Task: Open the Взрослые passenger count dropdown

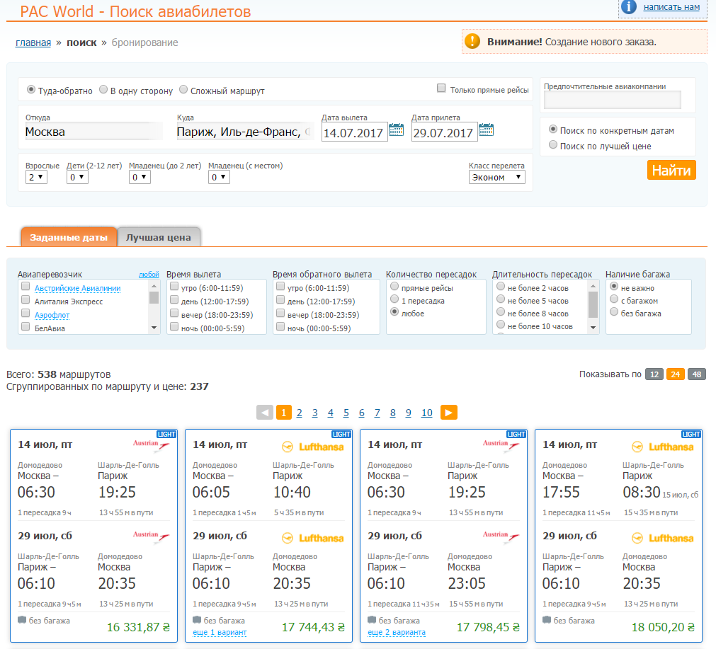Action: (36, 177)
